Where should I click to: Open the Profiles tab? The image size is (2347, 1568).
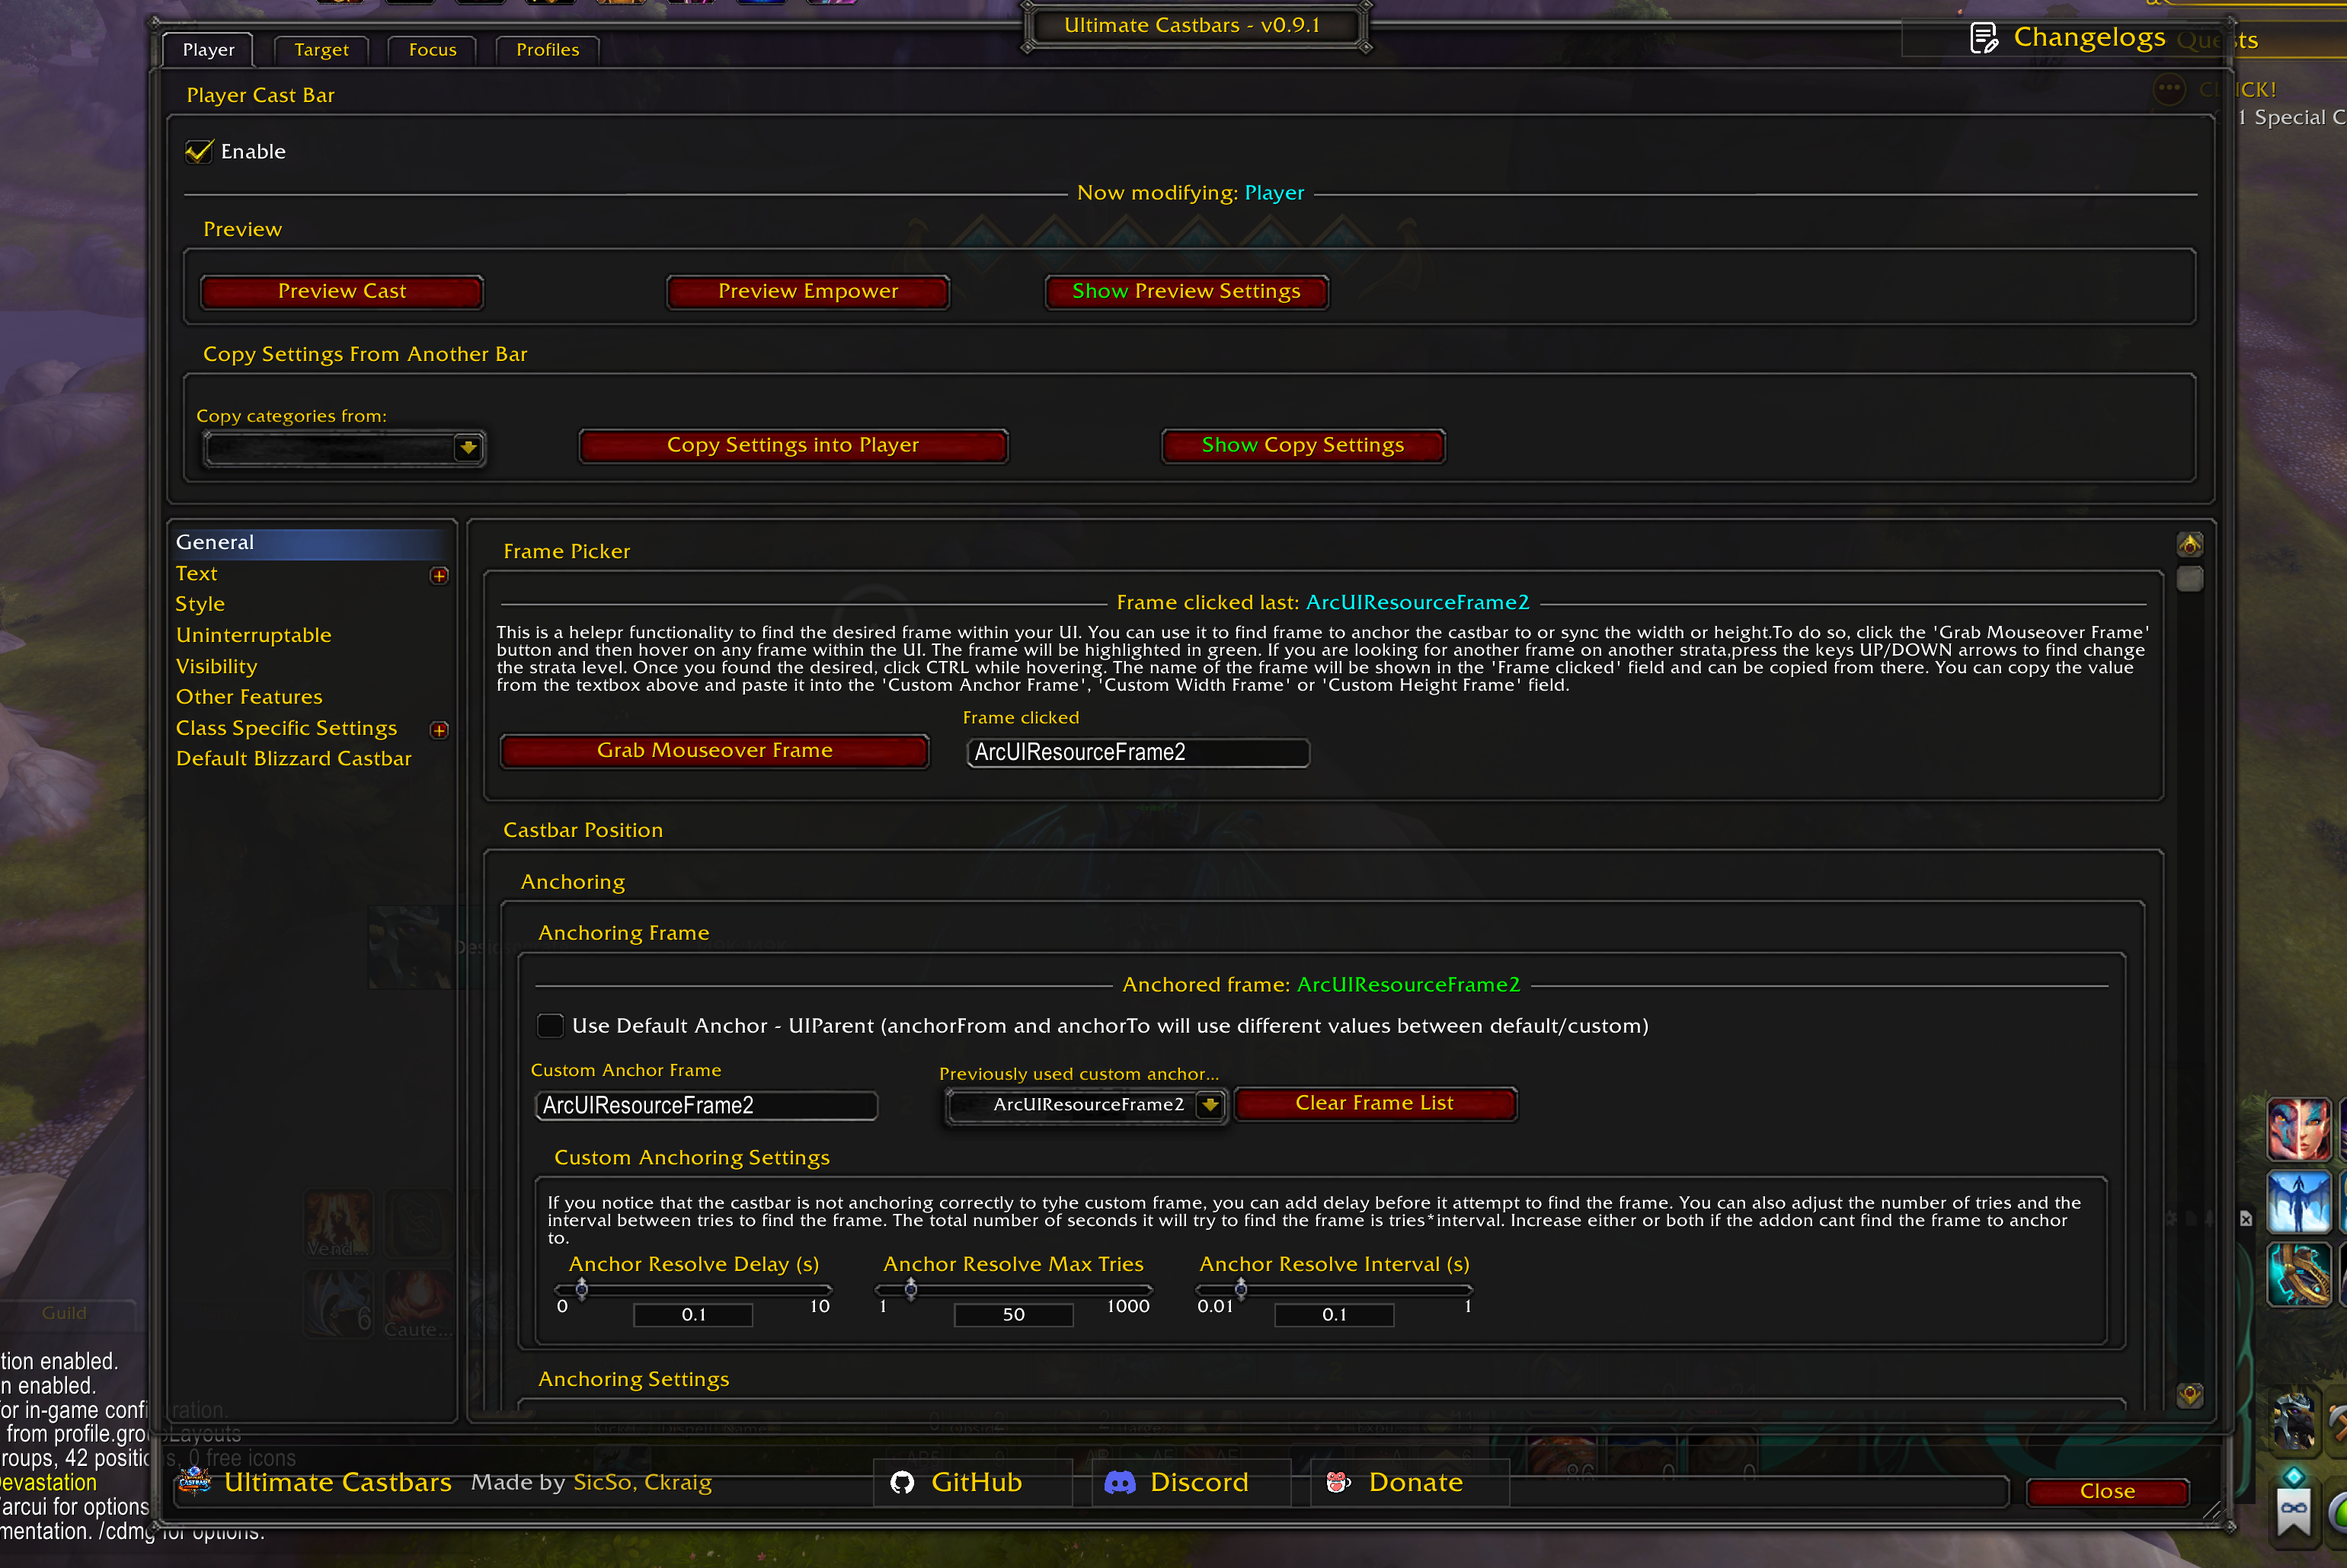point(547,50)
